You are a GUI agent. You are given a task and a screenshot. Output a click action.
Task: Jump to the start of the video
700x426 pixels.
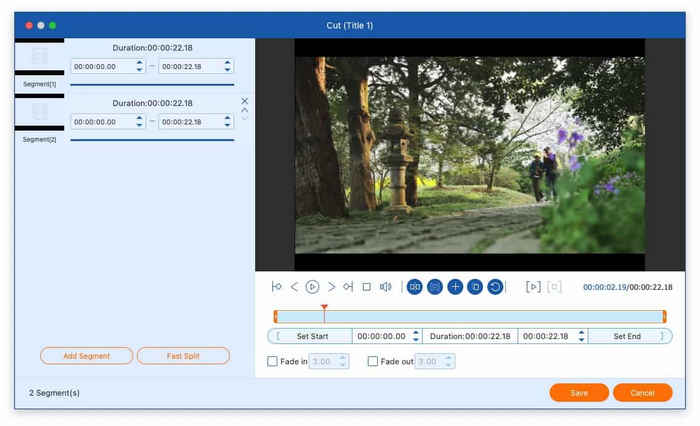coord(277,287)
